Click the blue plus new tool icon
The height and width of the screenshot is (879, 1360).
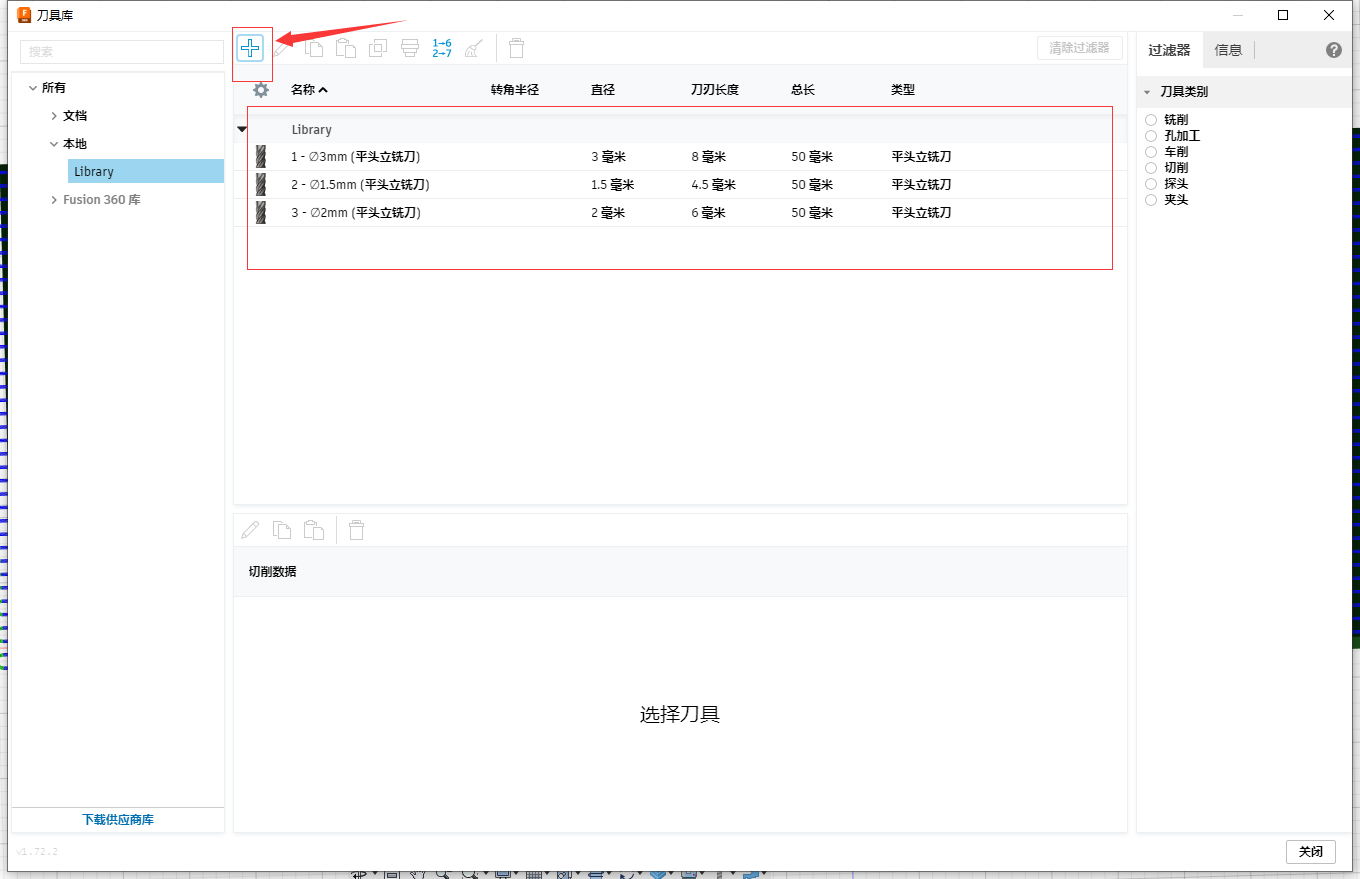(250, 48)
